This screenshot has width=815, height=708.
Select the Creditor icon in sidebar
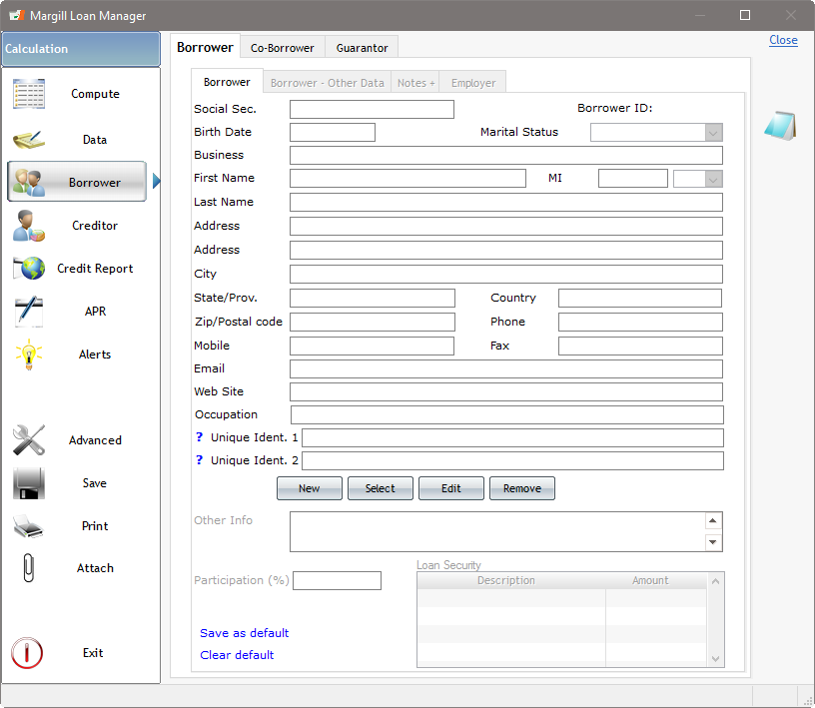pos(29,226)
